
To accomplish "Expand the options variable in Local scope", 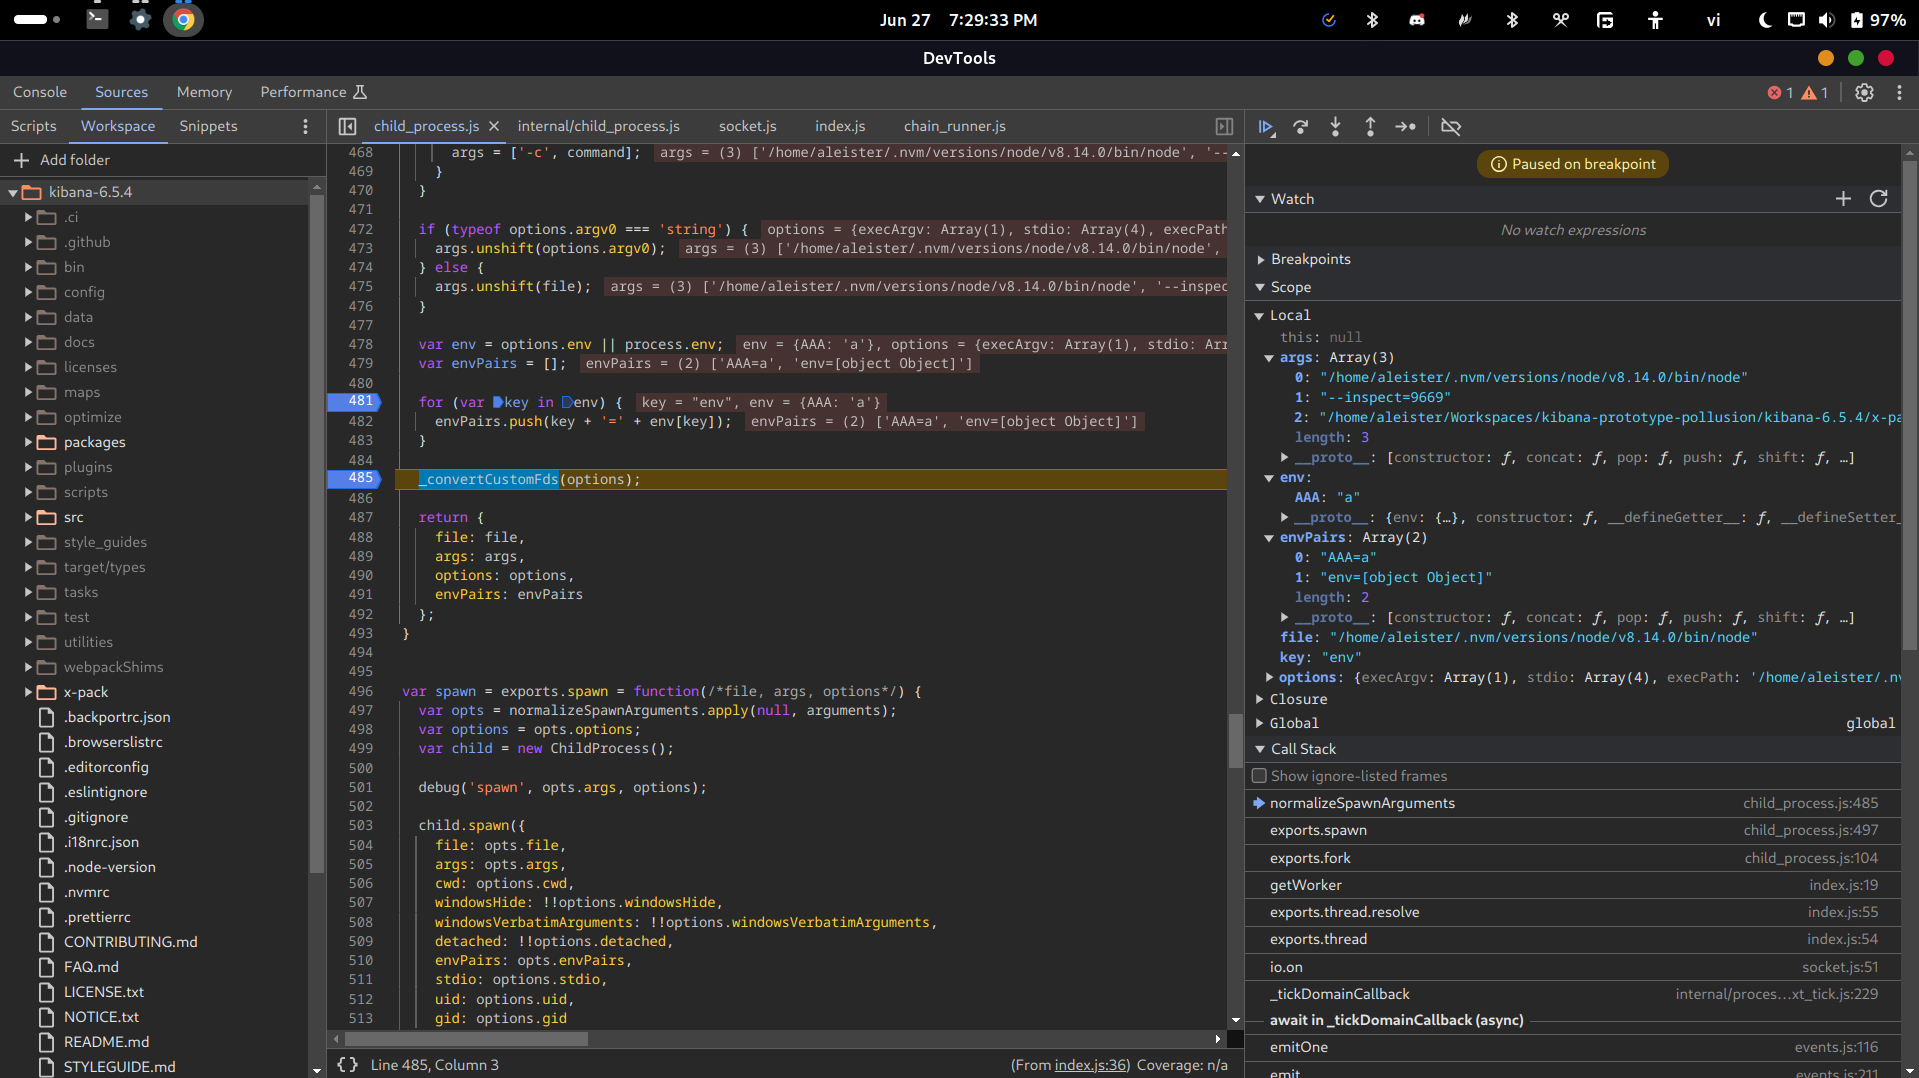I will pyautogui.click(x=1269, y=677).
